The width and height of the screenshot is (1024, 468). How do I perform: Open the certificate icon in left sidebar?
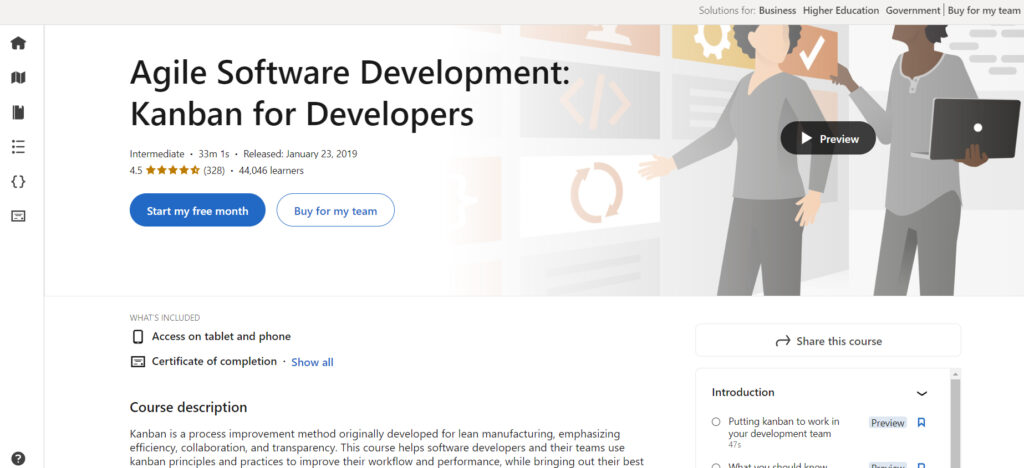click(18, 216)
